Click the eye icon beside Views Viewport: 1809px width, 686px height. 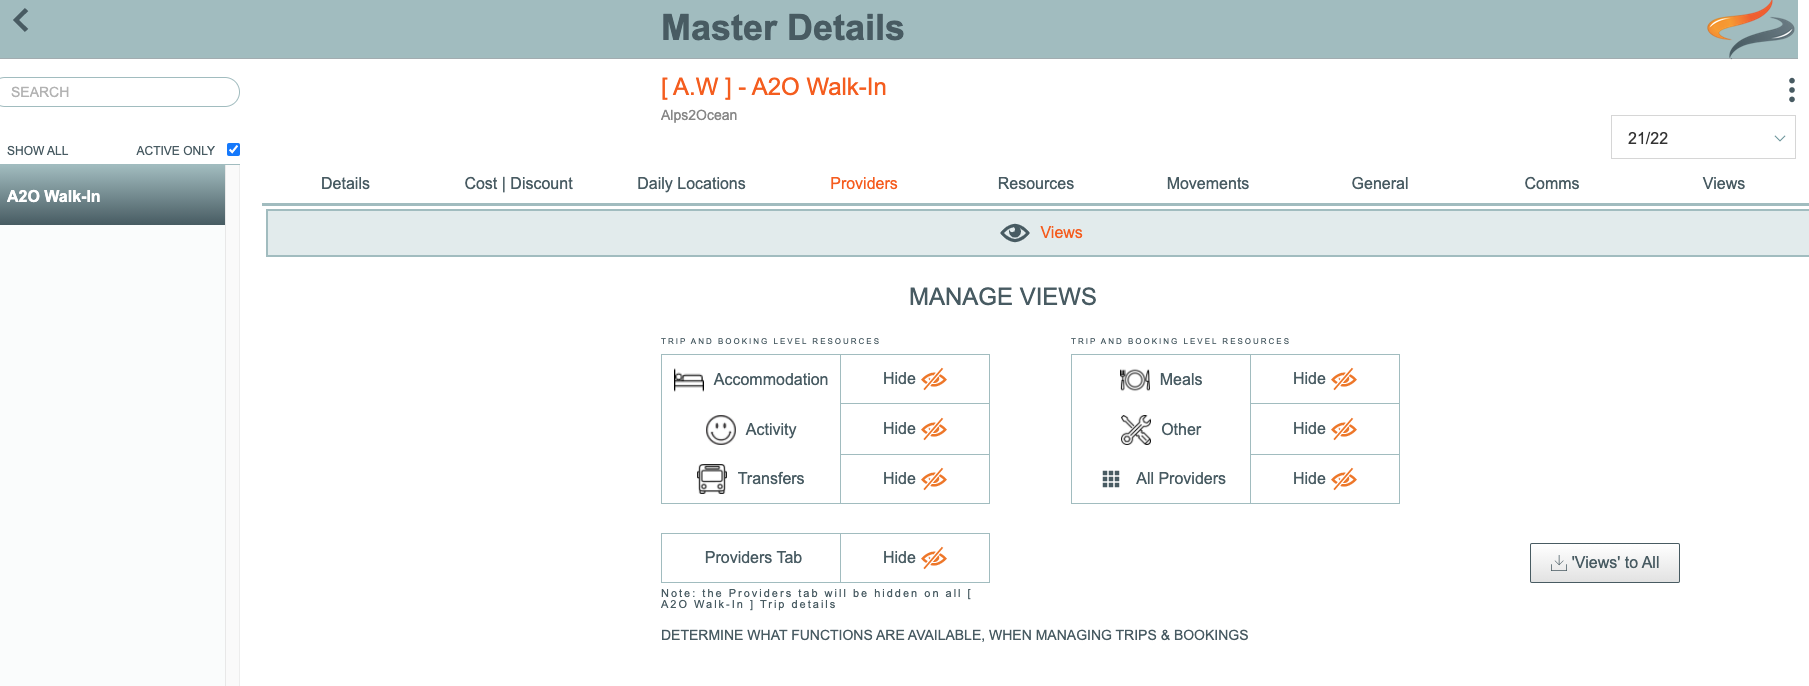(x=1014, y=233)
